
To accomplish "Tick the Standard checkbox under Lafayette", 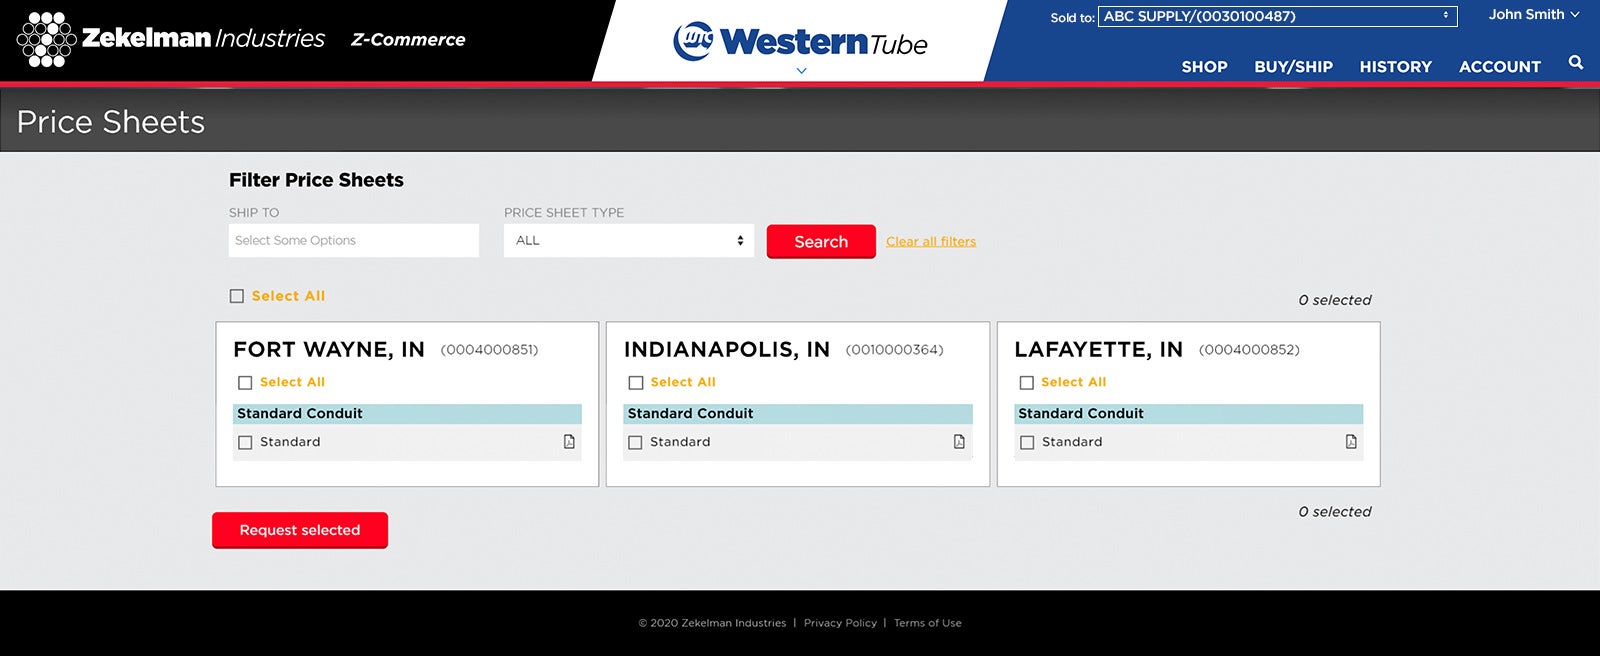I will [x=1027, y=442].
